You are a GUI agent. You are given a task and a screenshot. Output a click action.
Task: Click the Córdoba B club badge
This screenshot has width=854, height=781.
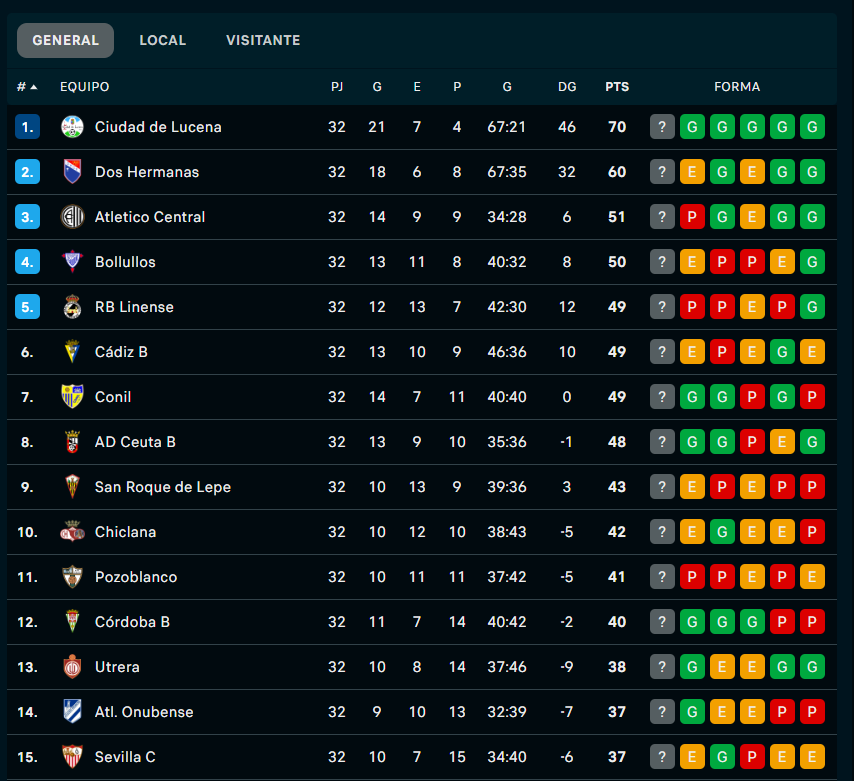(72, 622)
